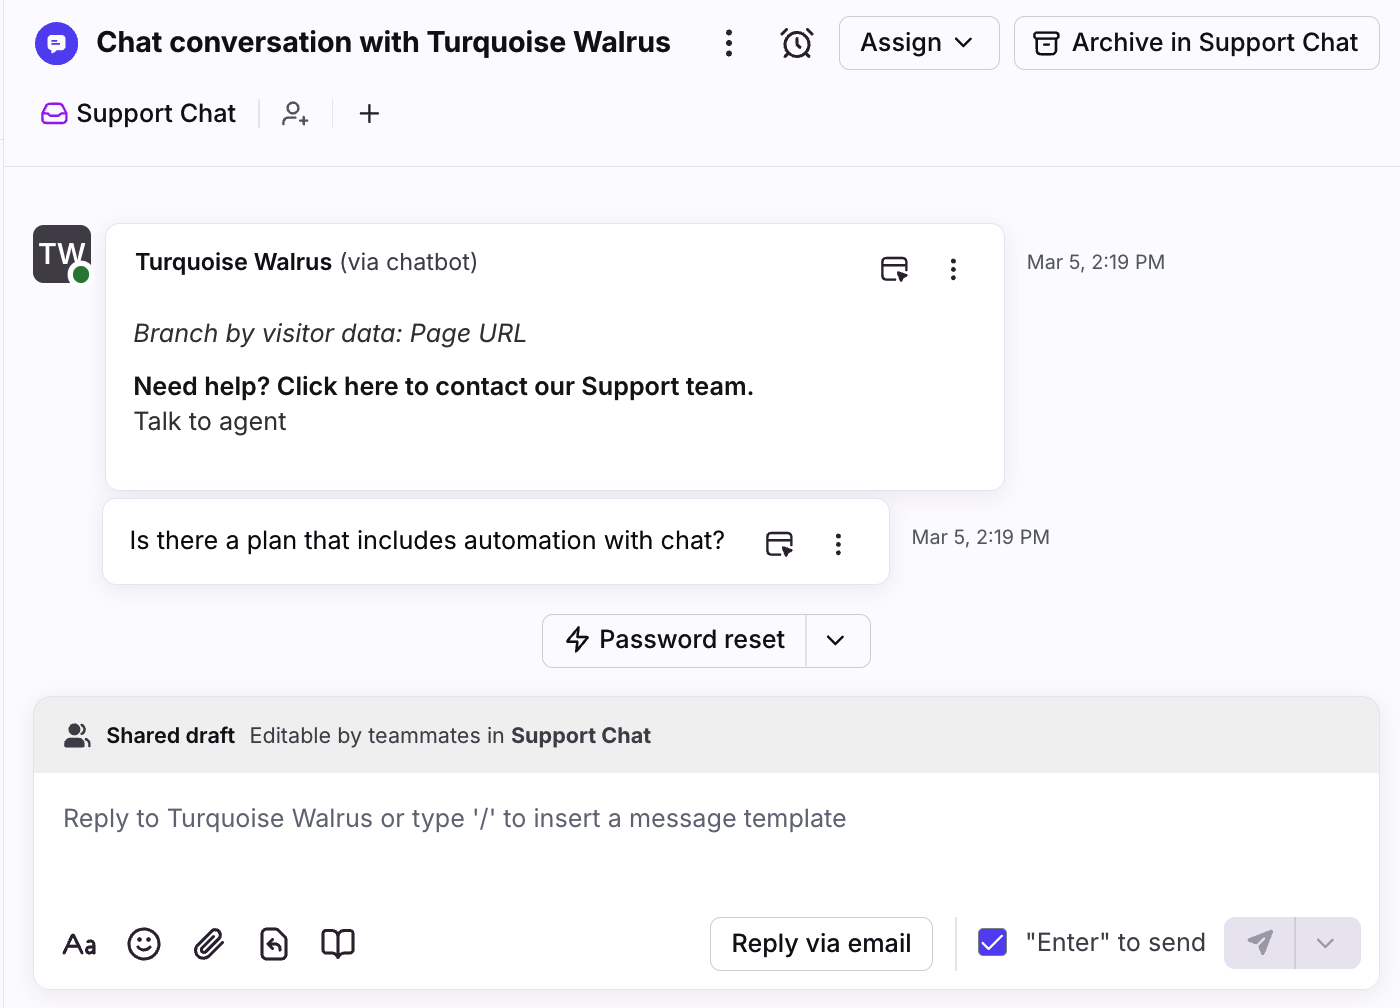Viewport: 1400px width, 1008px height.
Task: Click the Turquoise Walrus TW avatar
Action: point(62,254)
